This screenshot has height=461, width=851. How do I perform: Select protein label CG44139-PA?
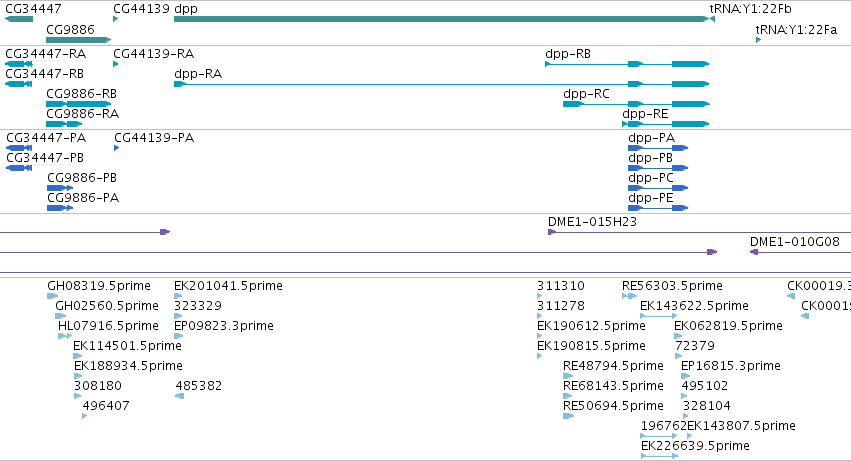click(154, 138)
